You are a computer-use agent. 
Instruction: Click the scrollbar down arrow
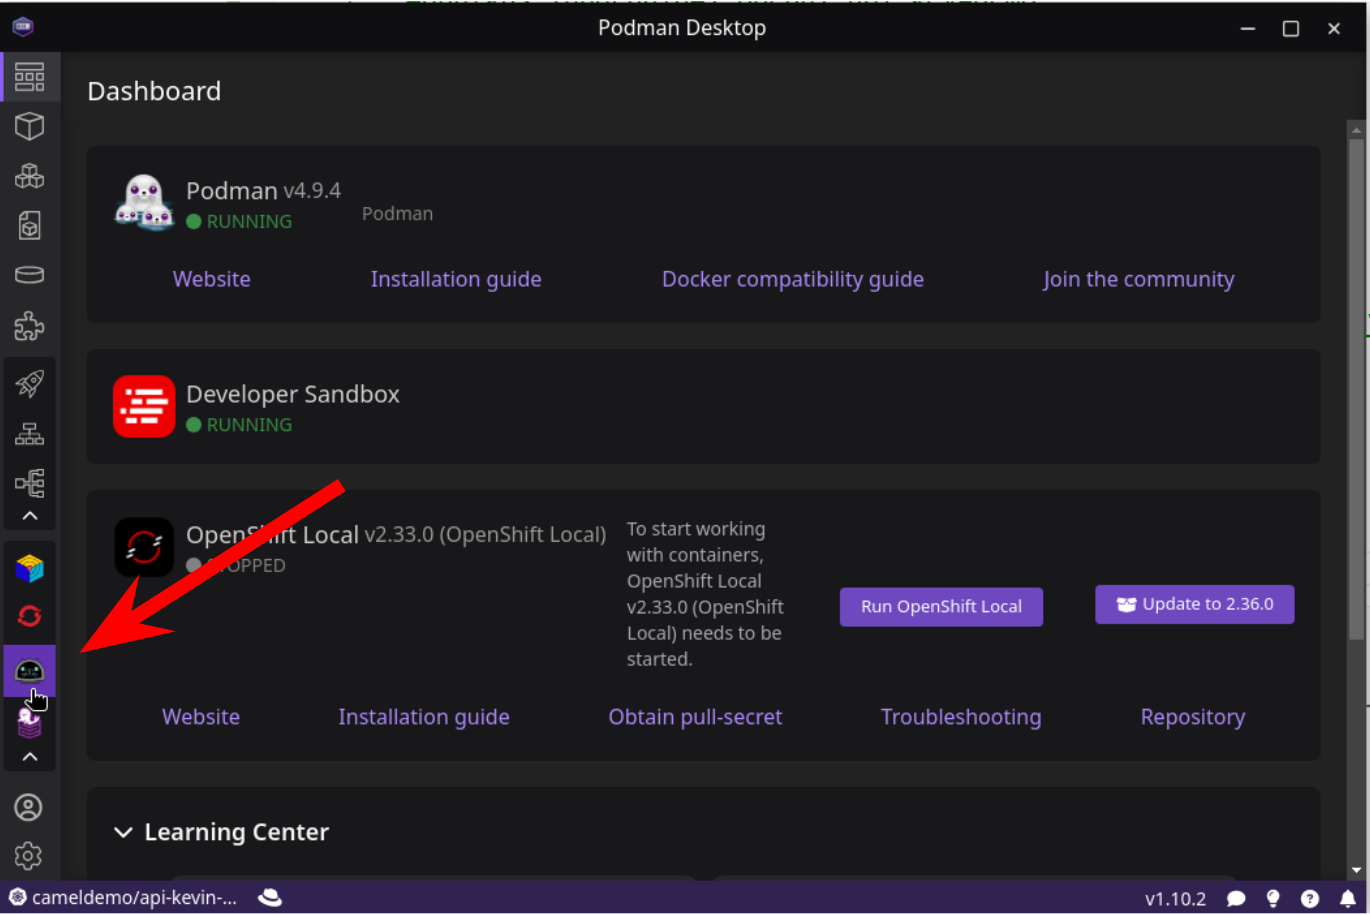pos(1356,870)
